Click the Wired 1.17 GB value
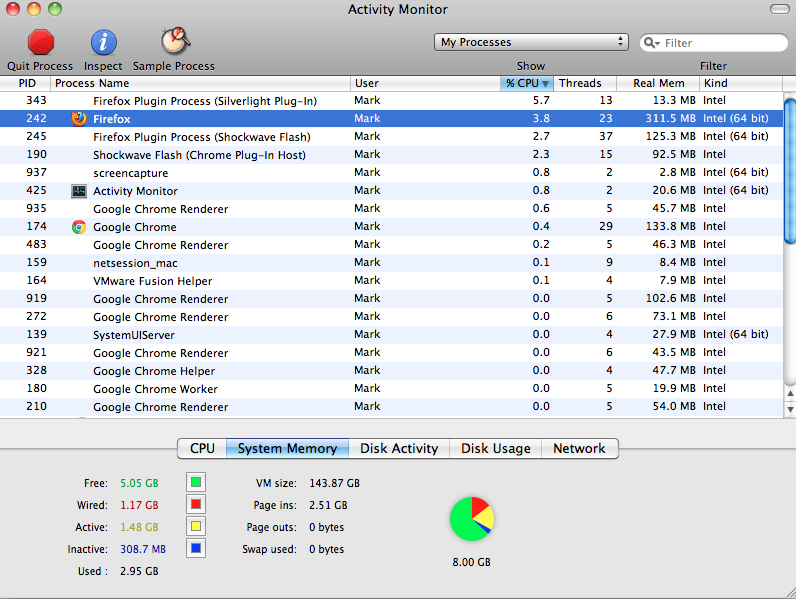Screen dimensions: 796x599 point(139,505)
